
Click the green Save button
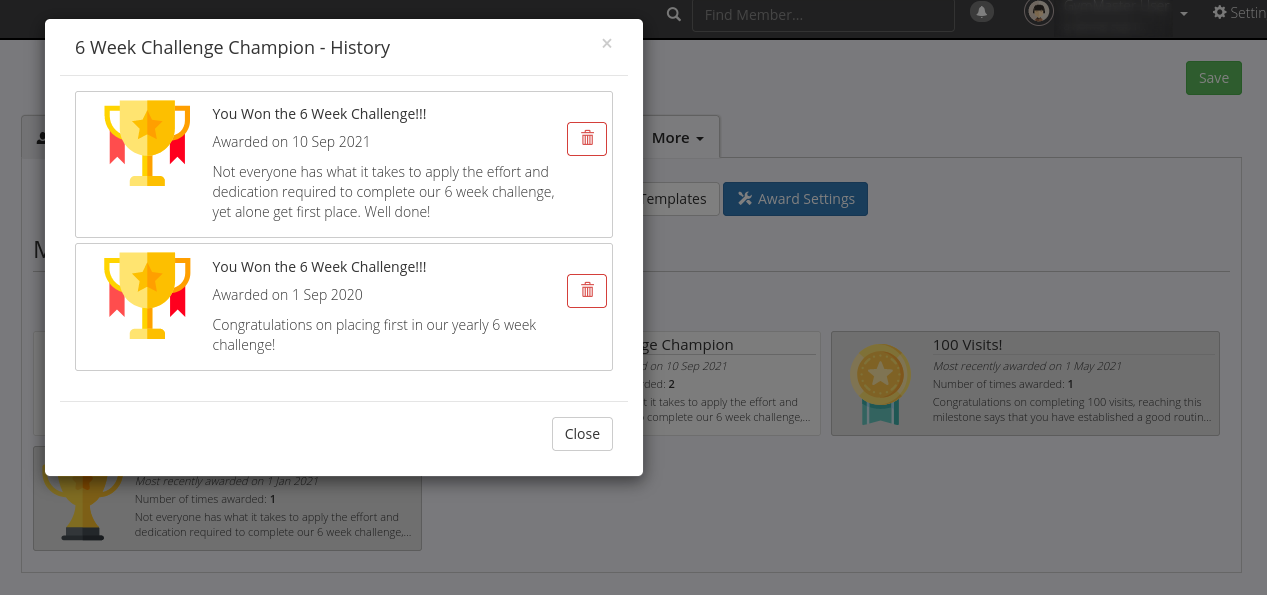pos(1213,78)
